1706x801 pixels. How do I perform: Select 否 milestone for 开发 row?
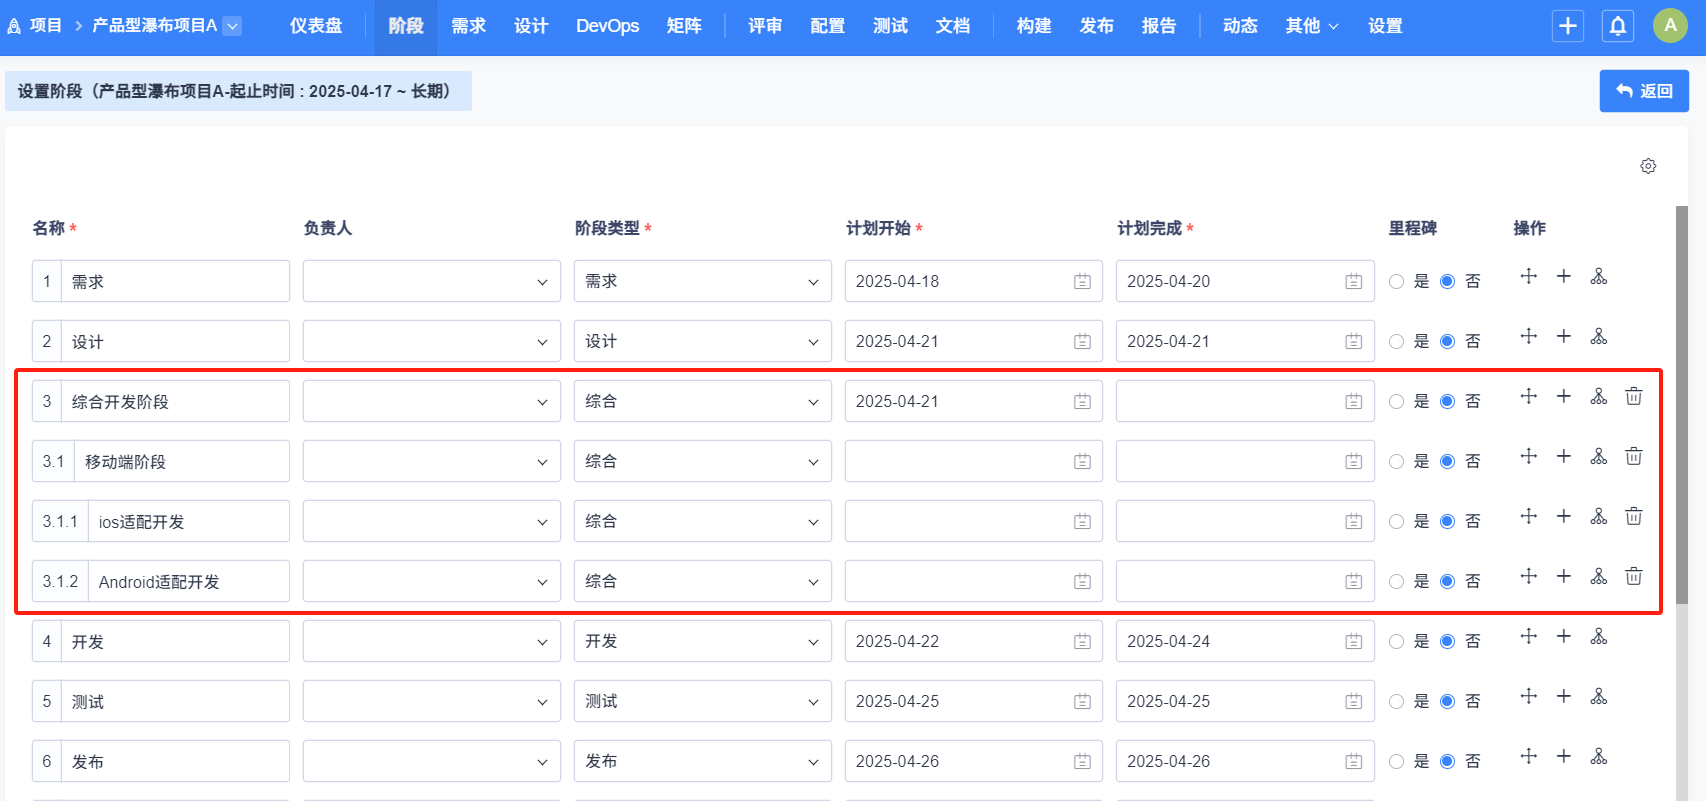pos(1447,642)
